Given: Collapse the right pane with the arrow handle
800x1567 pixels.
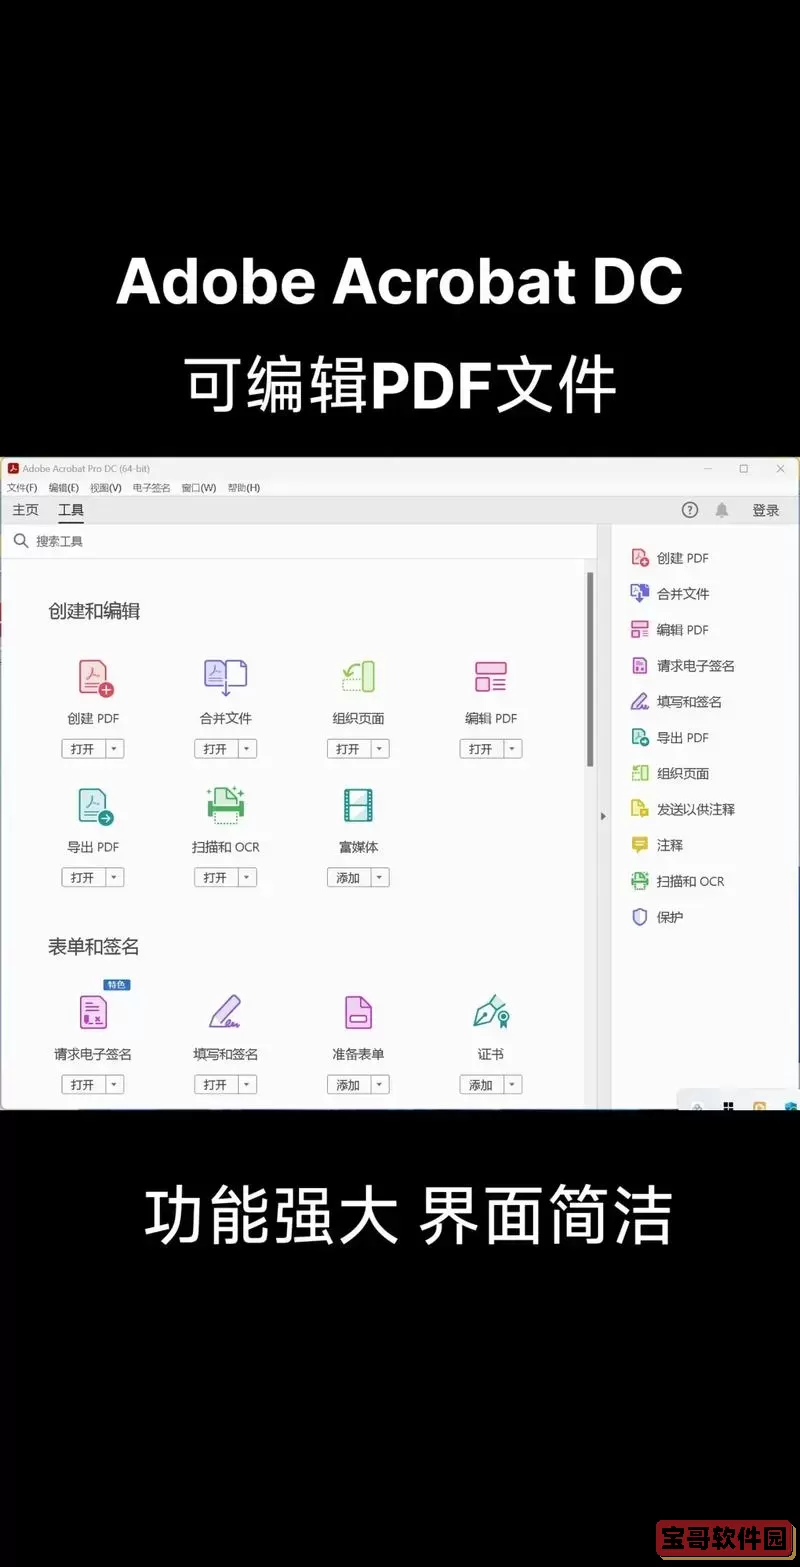Looking at the screenshot, I should click(x=603, y=816).
